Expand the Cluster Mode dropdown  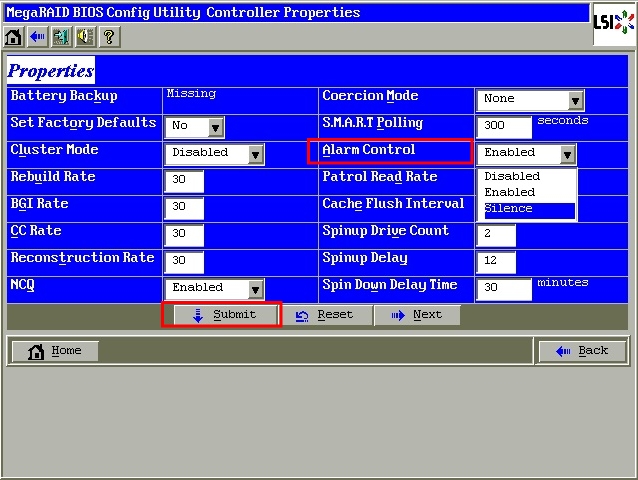pyautogui.click(x=255, y=154)
